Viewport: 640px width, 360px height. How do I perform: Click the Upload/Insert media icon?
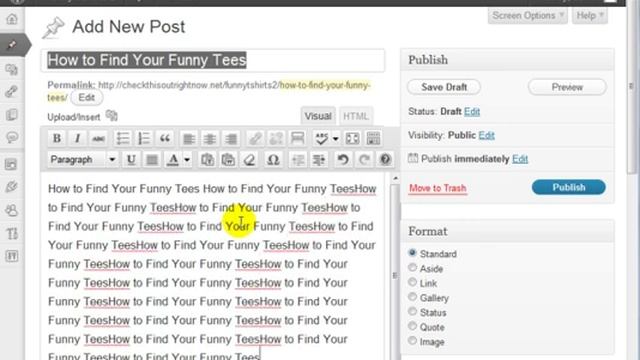point(111,116)
